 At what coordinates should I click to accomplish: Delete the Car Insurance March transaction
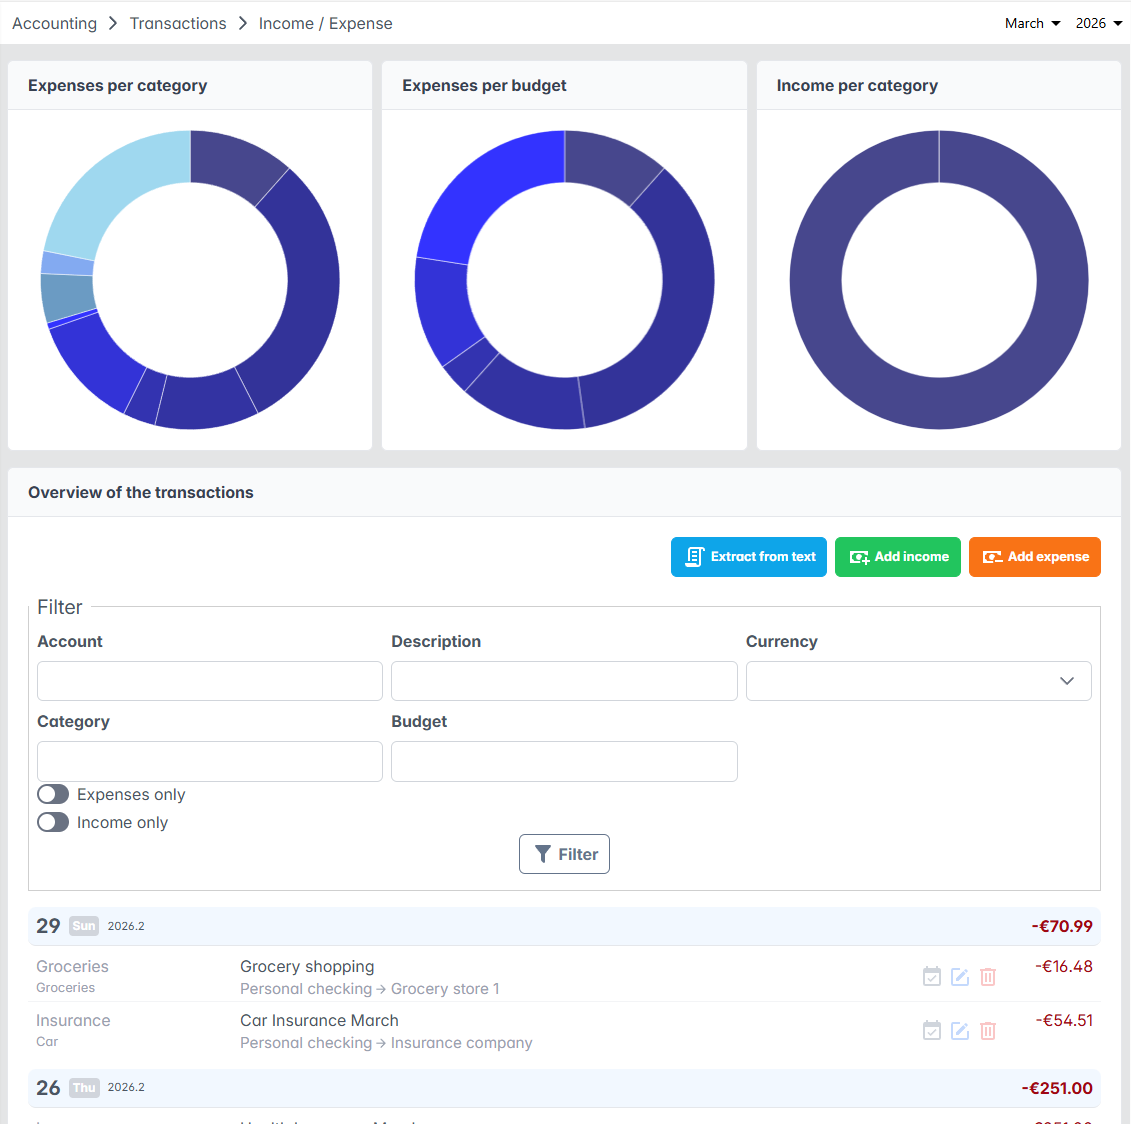pyautogui.click(x=987, y=1031)
